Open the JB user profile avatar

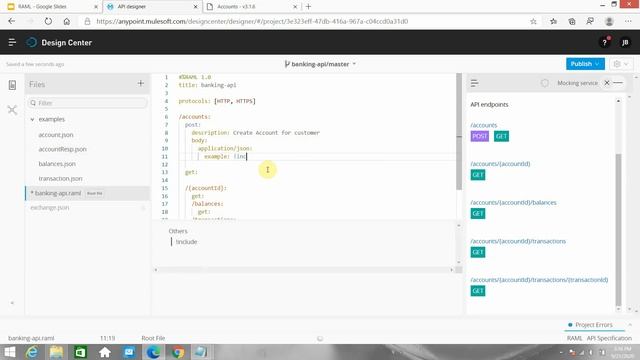pyautogui.click(x=624, y=42)
